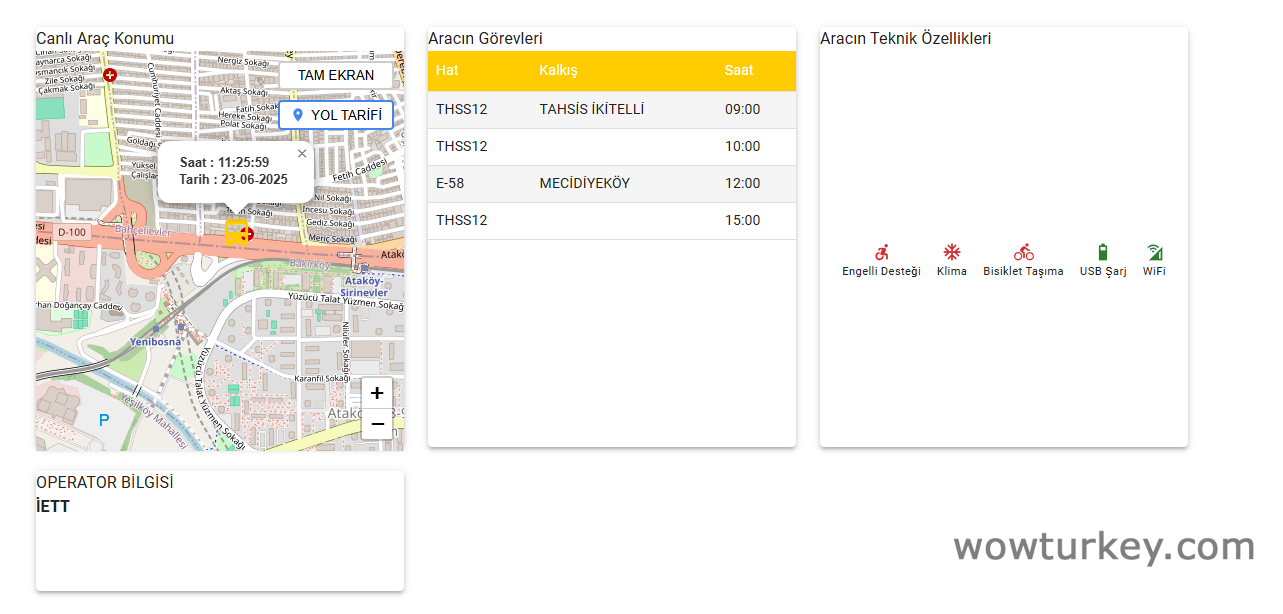1283x614 pixels.
Task: Close the Saat/Tarih map popup
Action: (302, 154)
